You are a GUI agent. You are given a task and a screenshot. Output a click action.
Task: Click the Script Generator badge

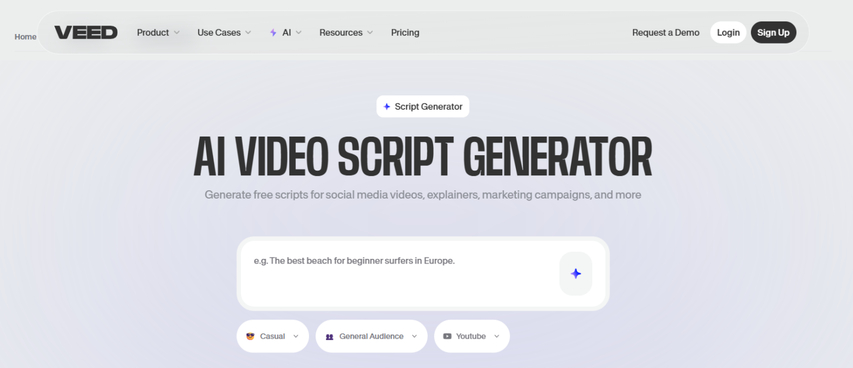click(x=423, y=107)
